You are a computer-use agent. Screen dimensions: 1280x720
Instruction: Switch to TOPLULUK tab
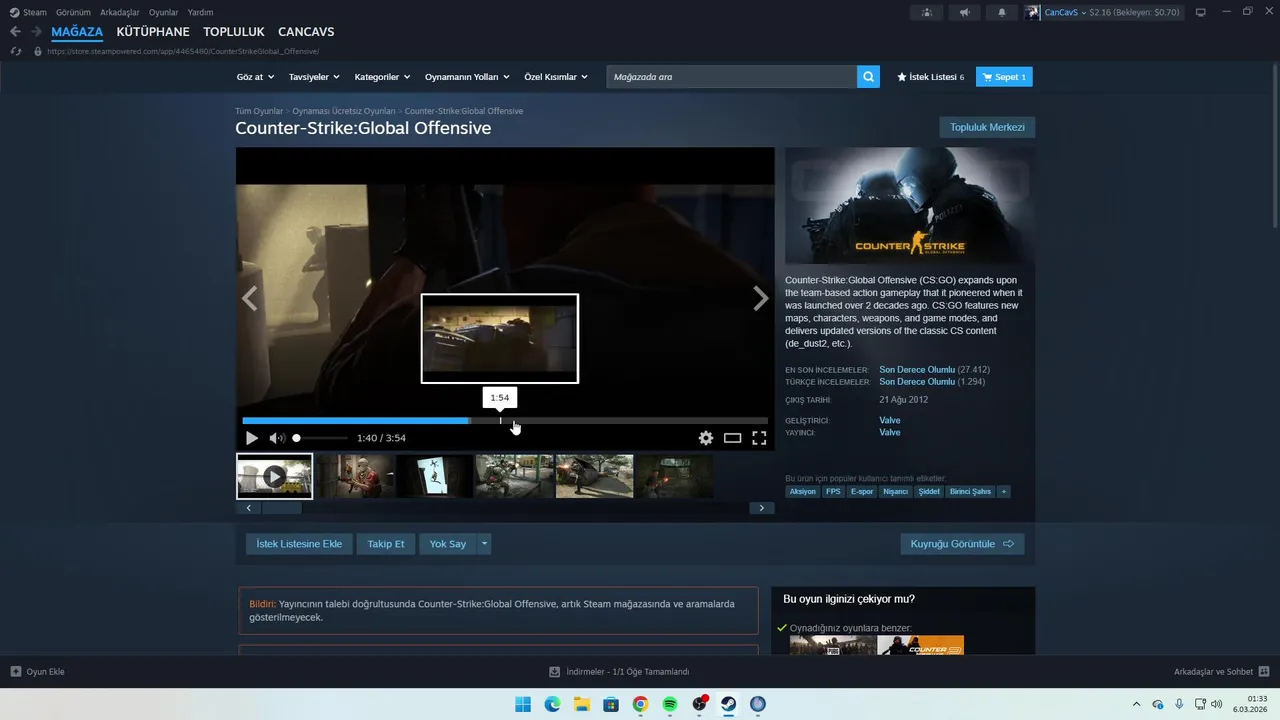234,32
